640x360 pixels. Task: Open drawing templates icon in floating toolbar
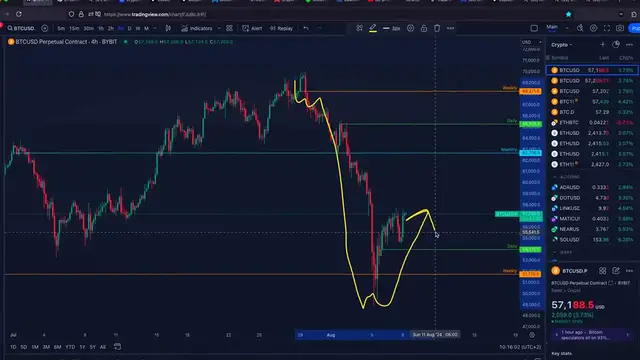[x=359, y=28]
